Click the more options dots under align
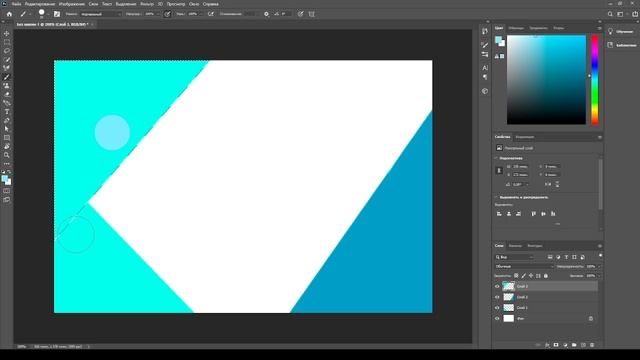Viewport: 640px width, 360px height. [x=558, y=224]
